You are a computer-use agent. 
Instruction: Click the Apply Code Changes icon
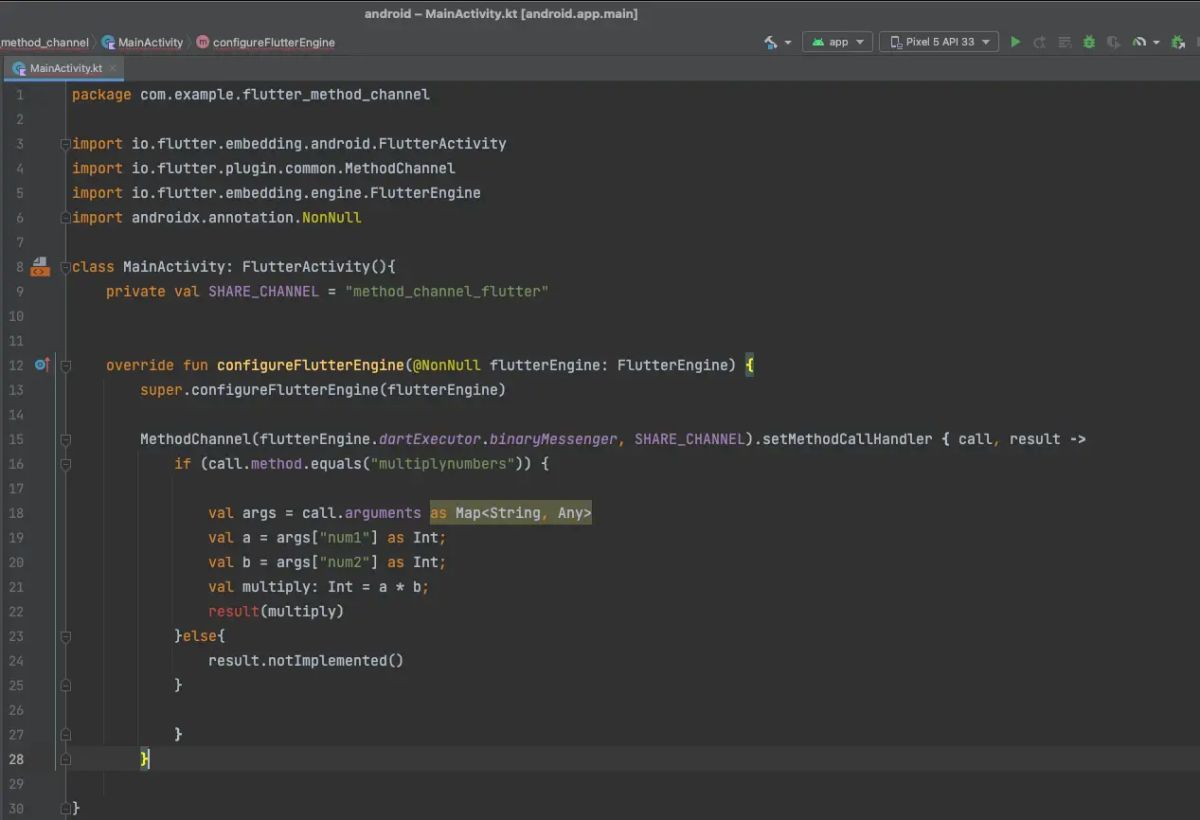(1064, 42)
